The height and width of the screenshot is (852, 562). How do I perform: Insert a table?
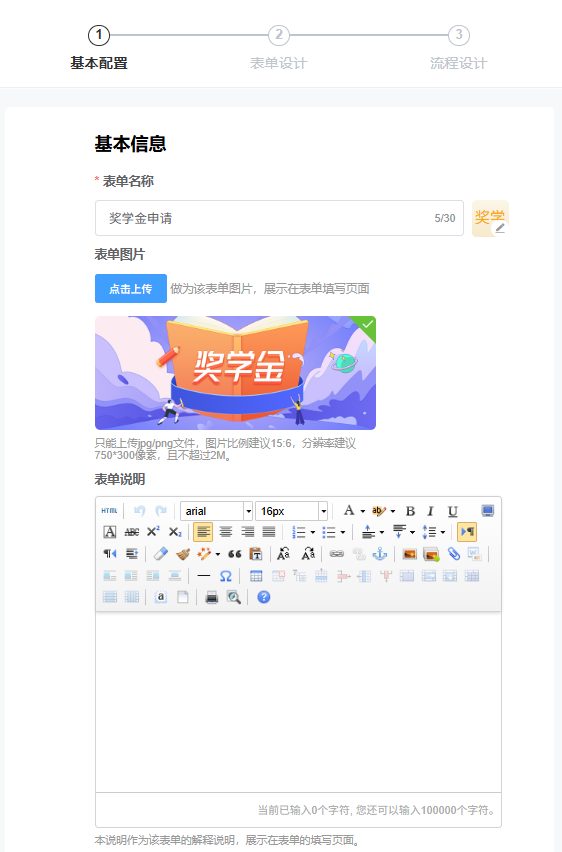coord(256,575)
